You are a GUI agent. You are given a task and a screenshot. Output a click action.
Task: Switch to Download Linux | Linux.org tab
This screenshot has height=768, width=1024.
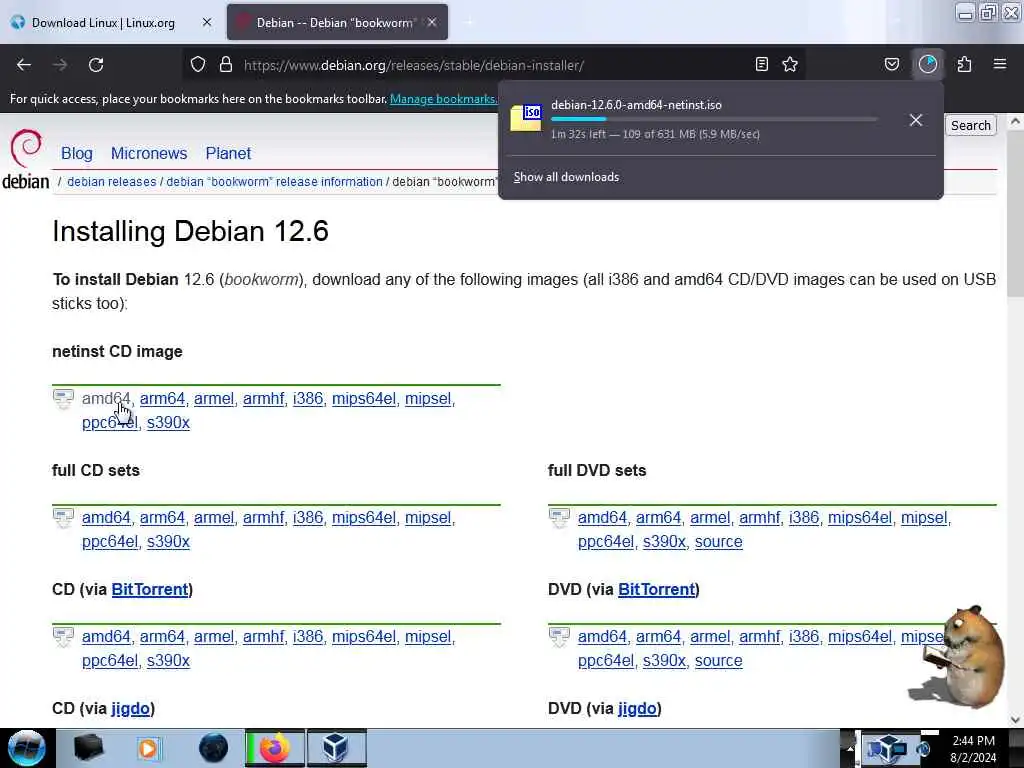pos(103,23)
